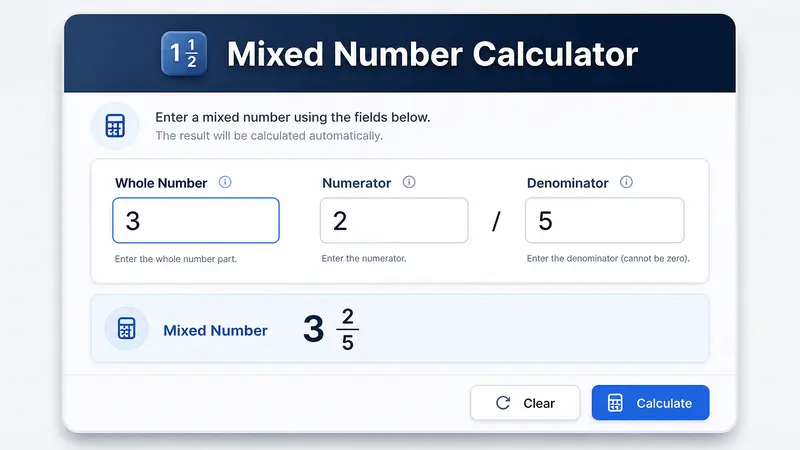Click the Mixed Number Calculator title
The image size is (800, 450).
432,54
